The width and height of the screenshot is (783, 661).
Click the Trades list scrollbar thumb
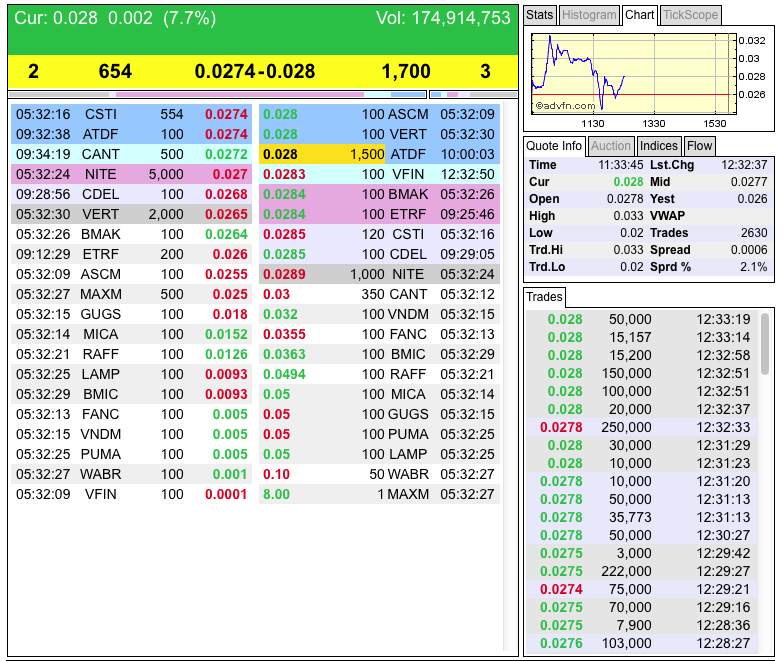point(765,343)
